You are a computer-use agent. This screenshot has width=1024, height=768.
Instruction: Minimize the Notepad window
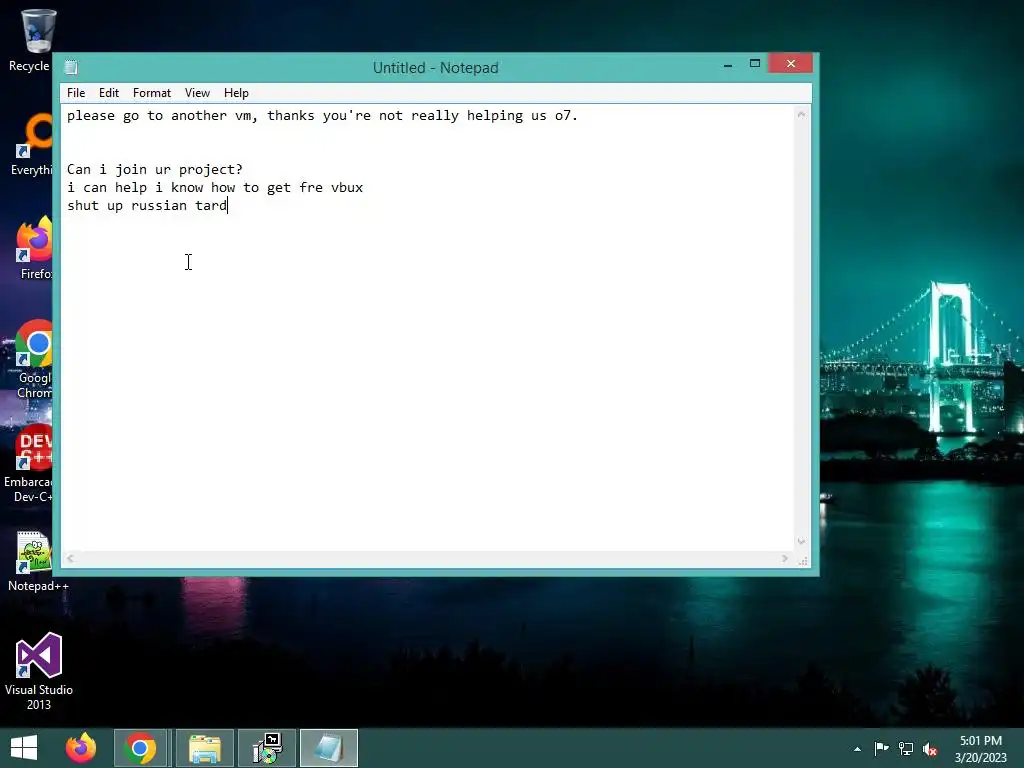tap(728, 65)
